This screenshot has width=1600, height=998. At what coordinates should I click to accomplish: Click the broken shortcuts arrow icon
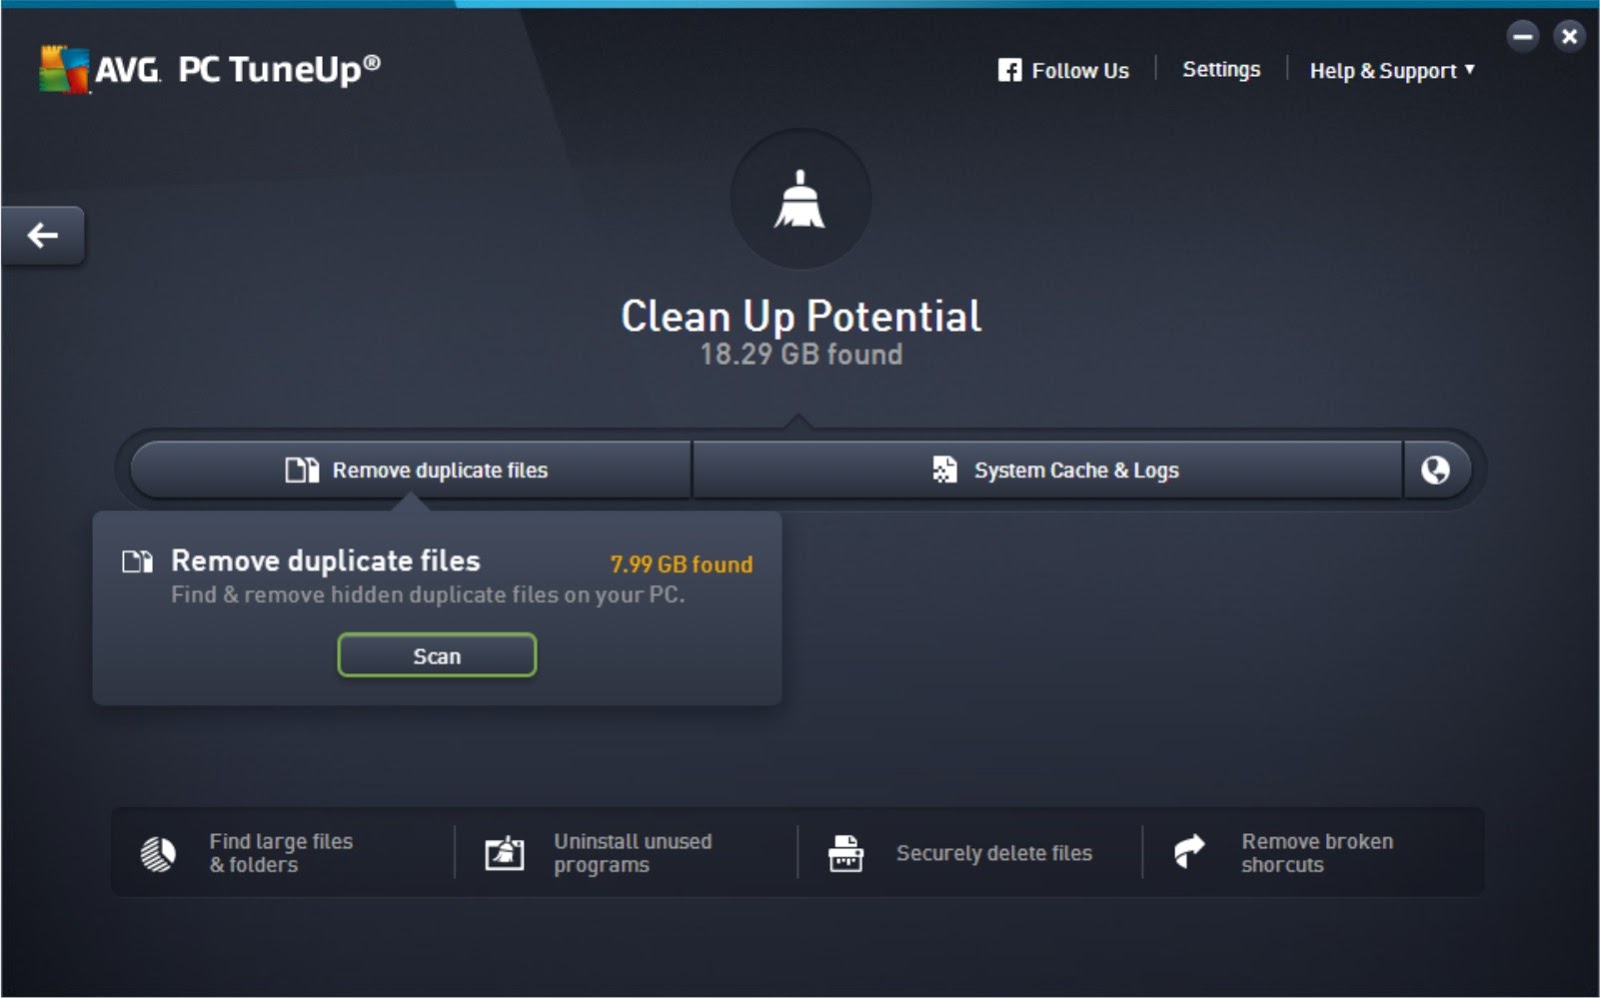(x=1189, y=852)
